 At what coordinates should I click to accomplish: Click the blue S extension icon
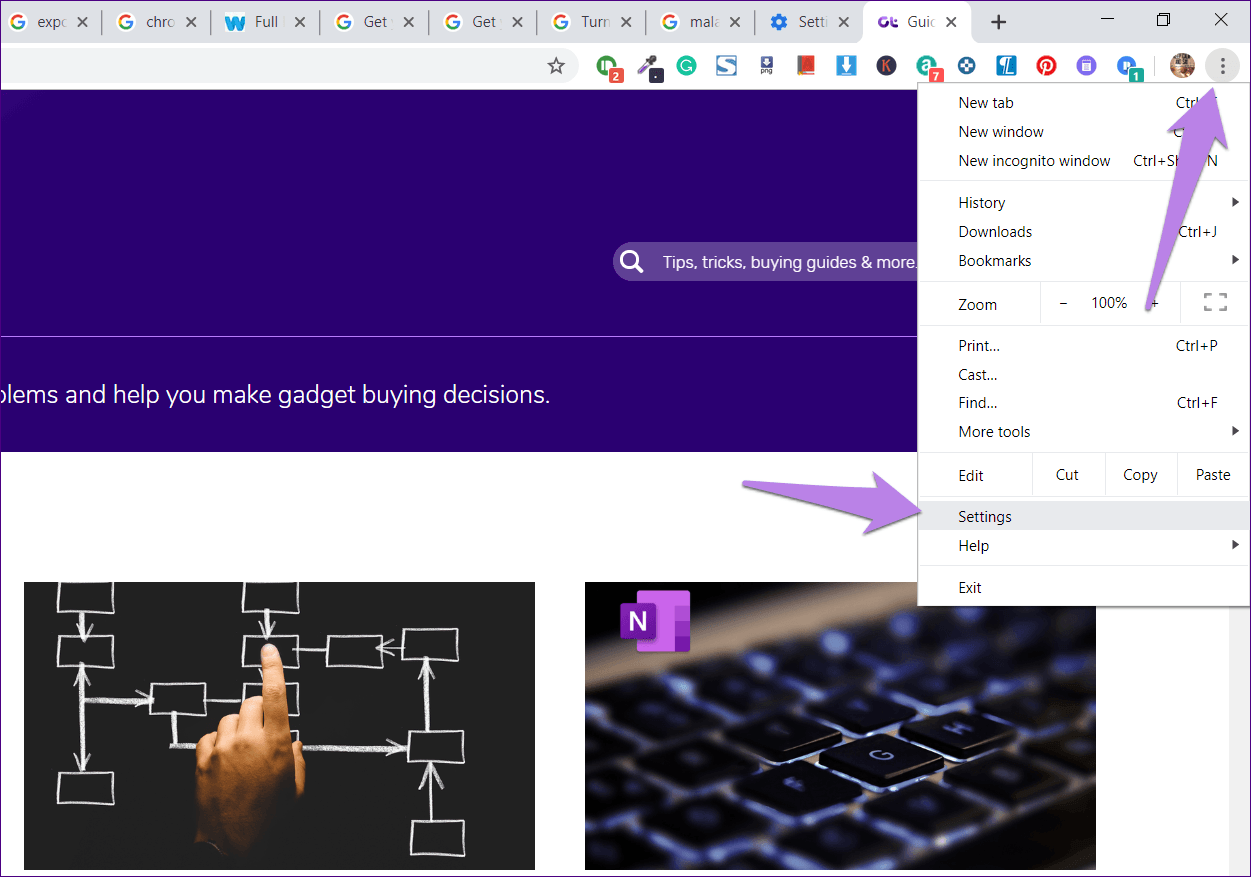[726, 66]
